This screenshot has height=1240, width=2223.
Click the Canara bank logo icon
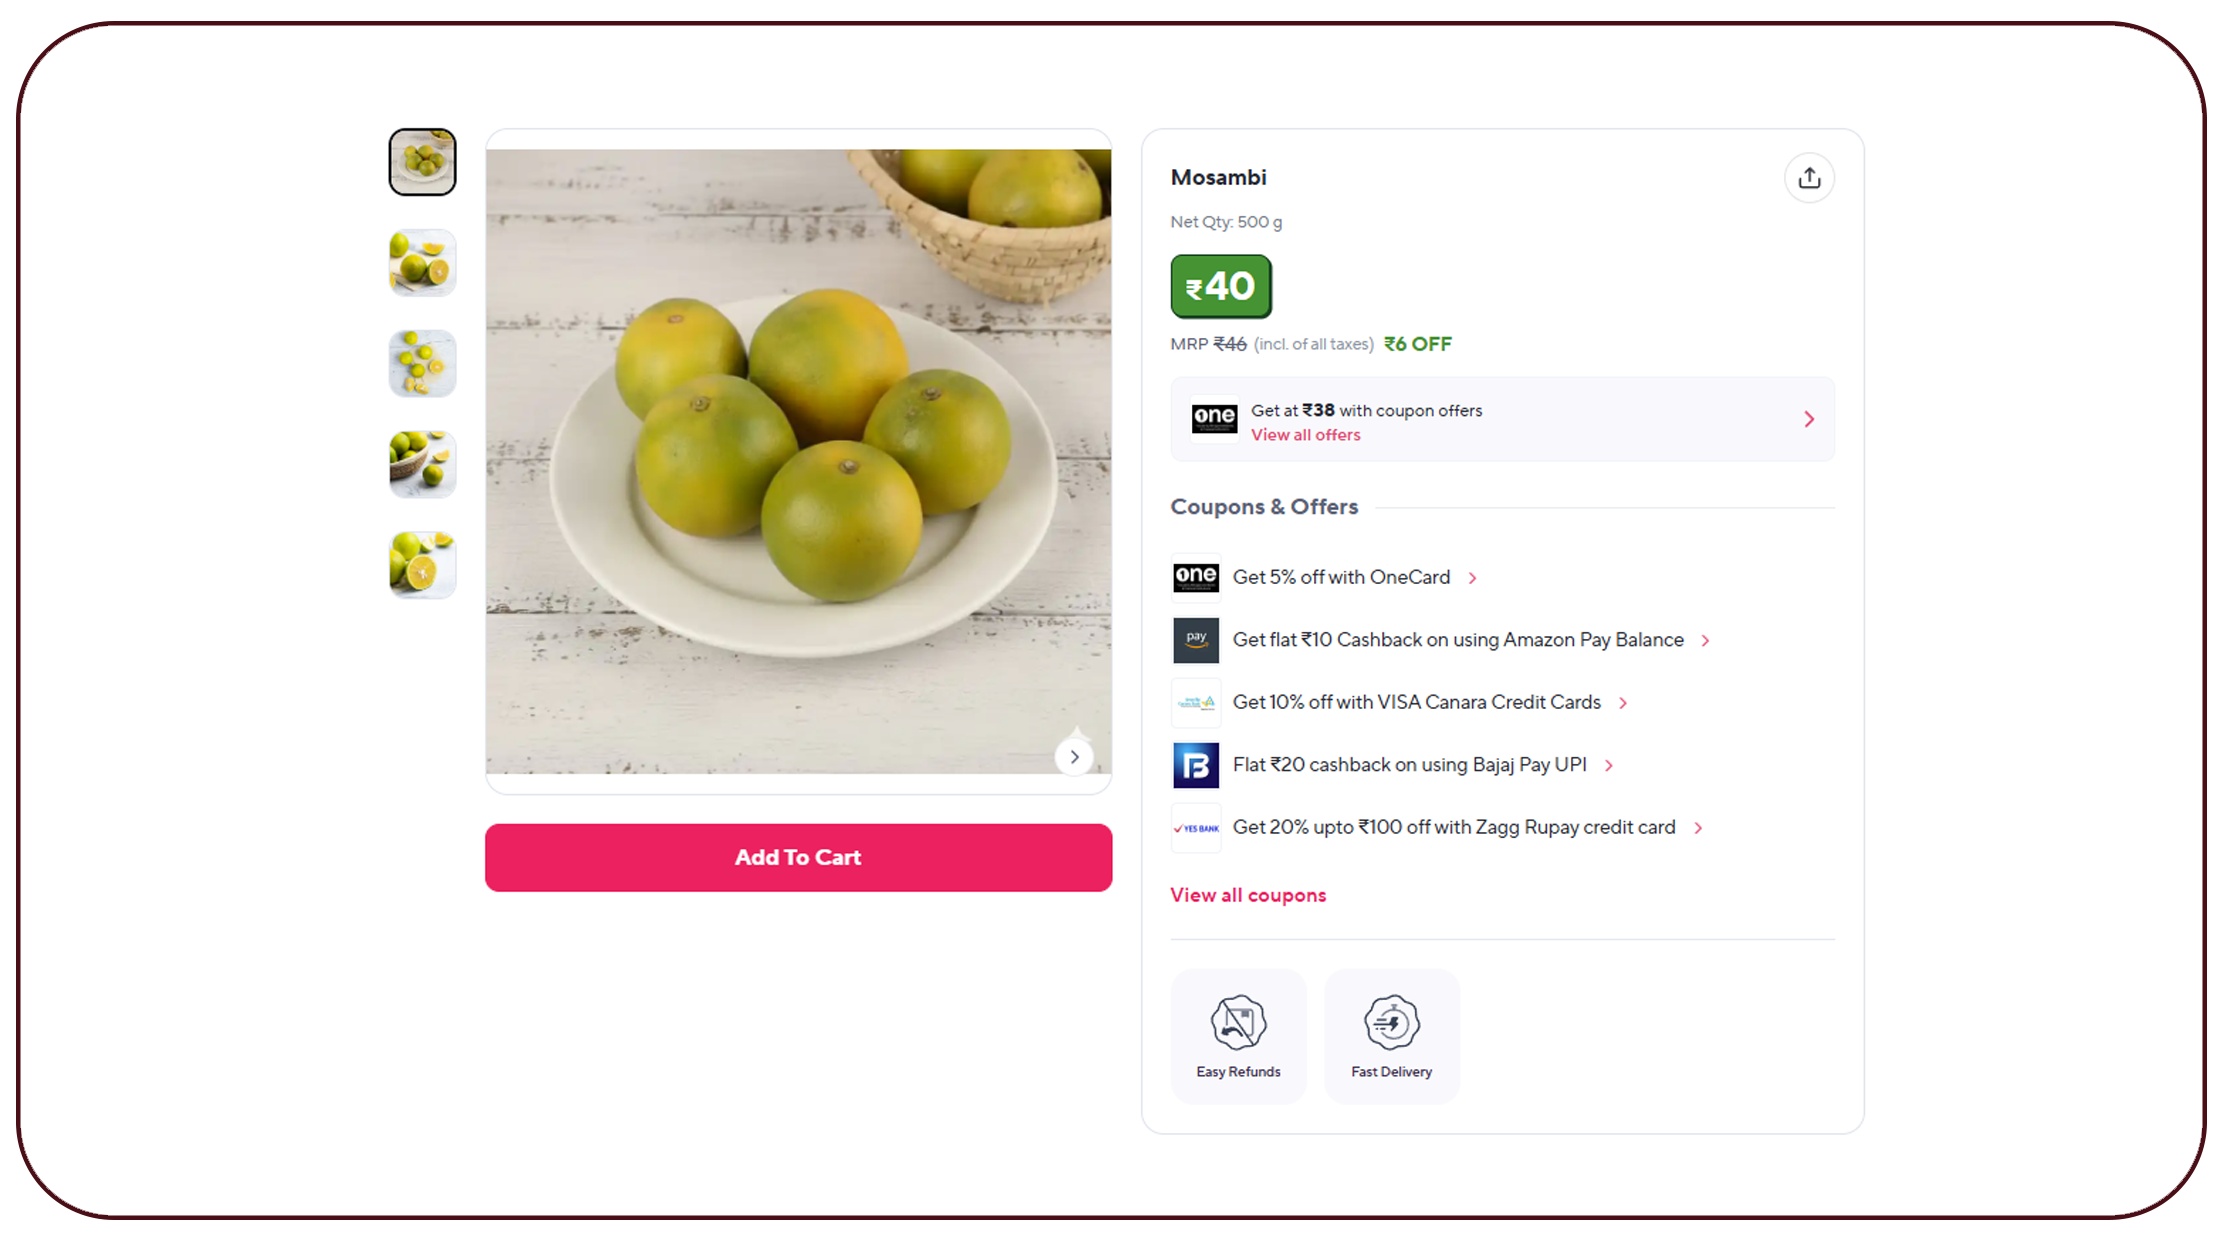(x=1195, y=702)
